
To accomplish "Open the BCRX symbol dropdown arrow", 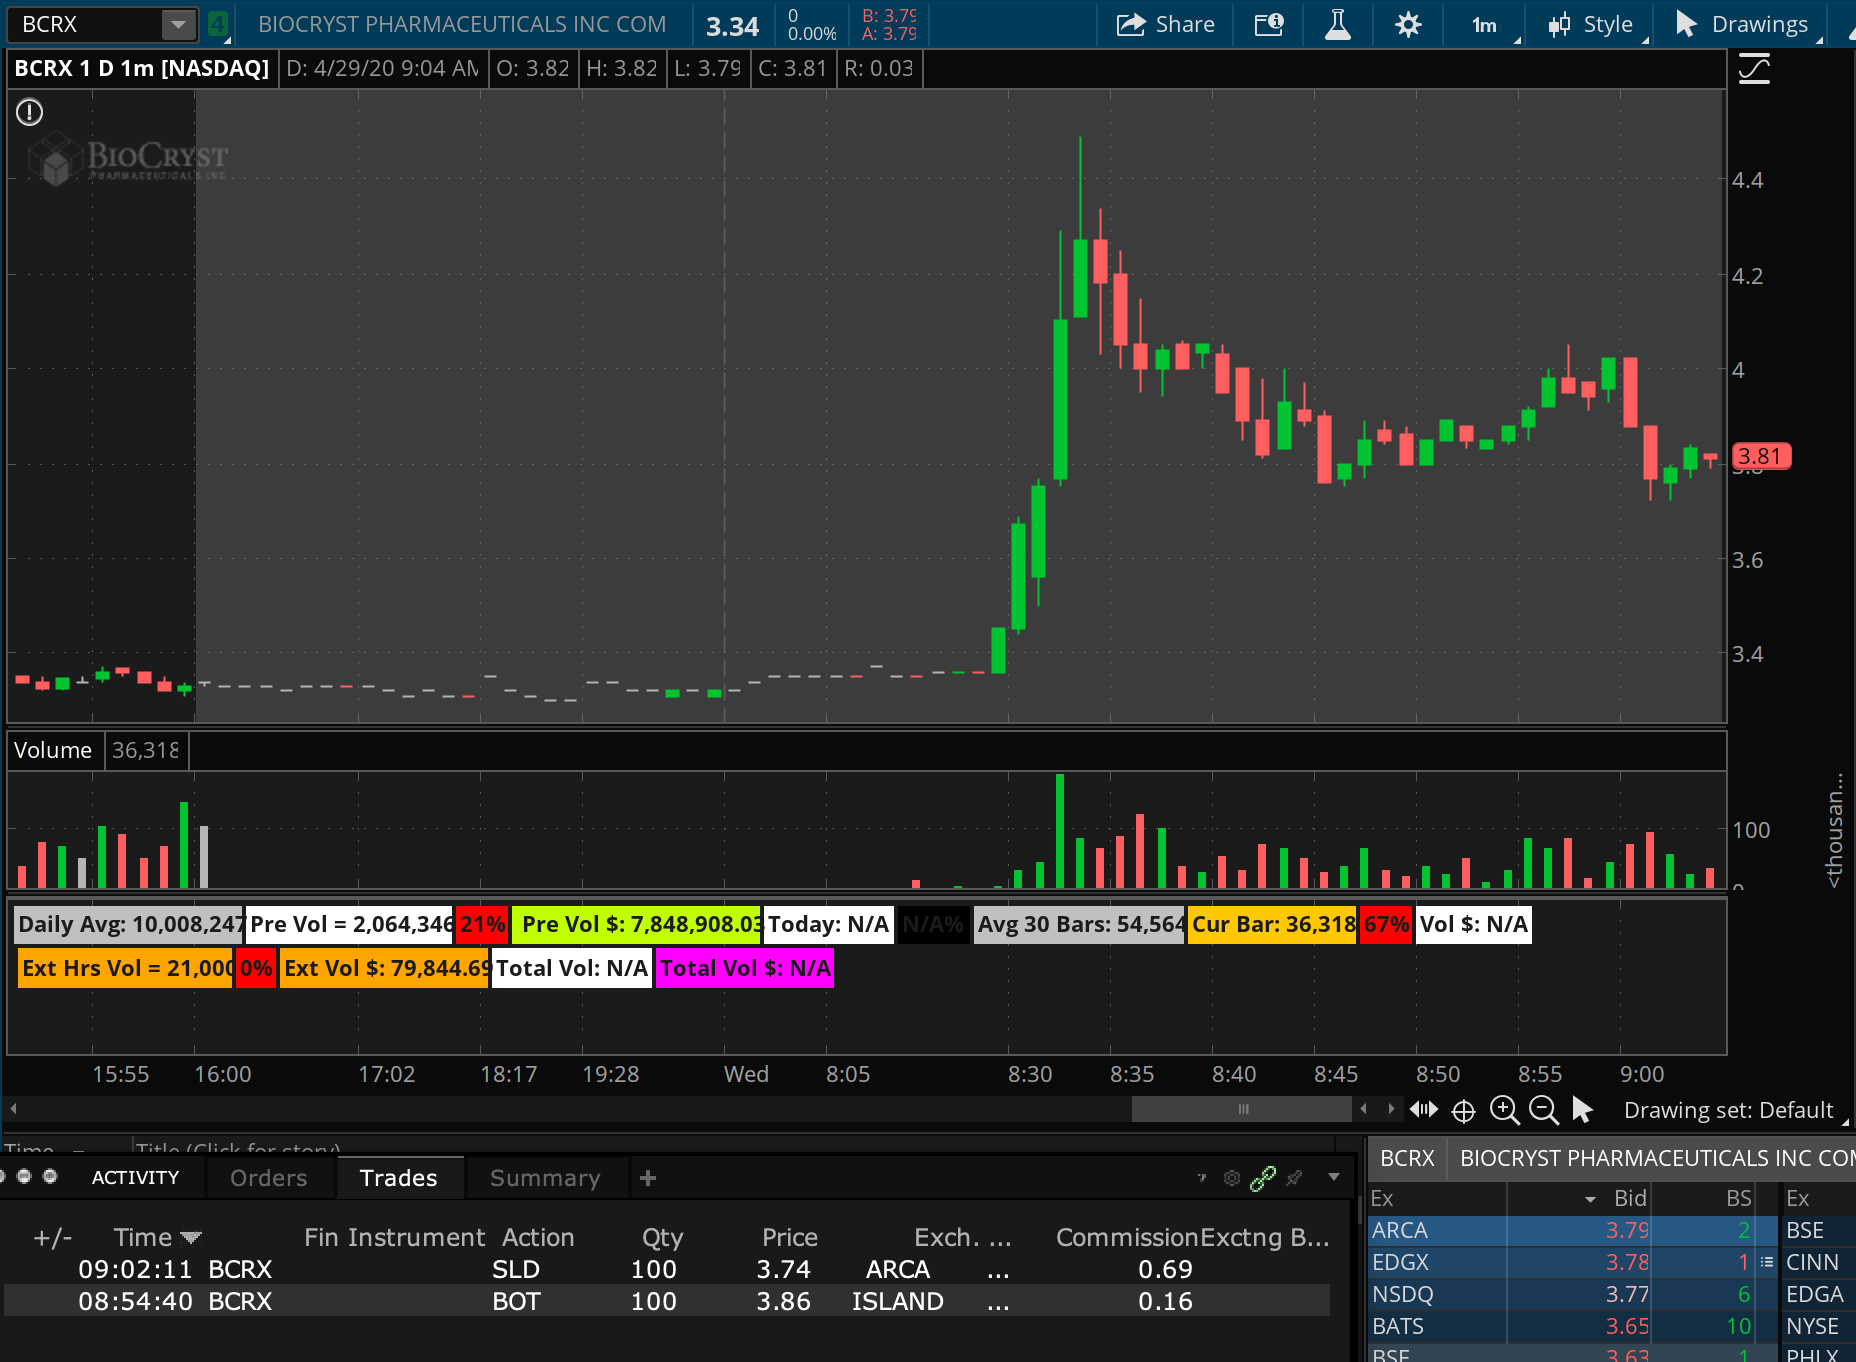I will (x=178, y=24).
